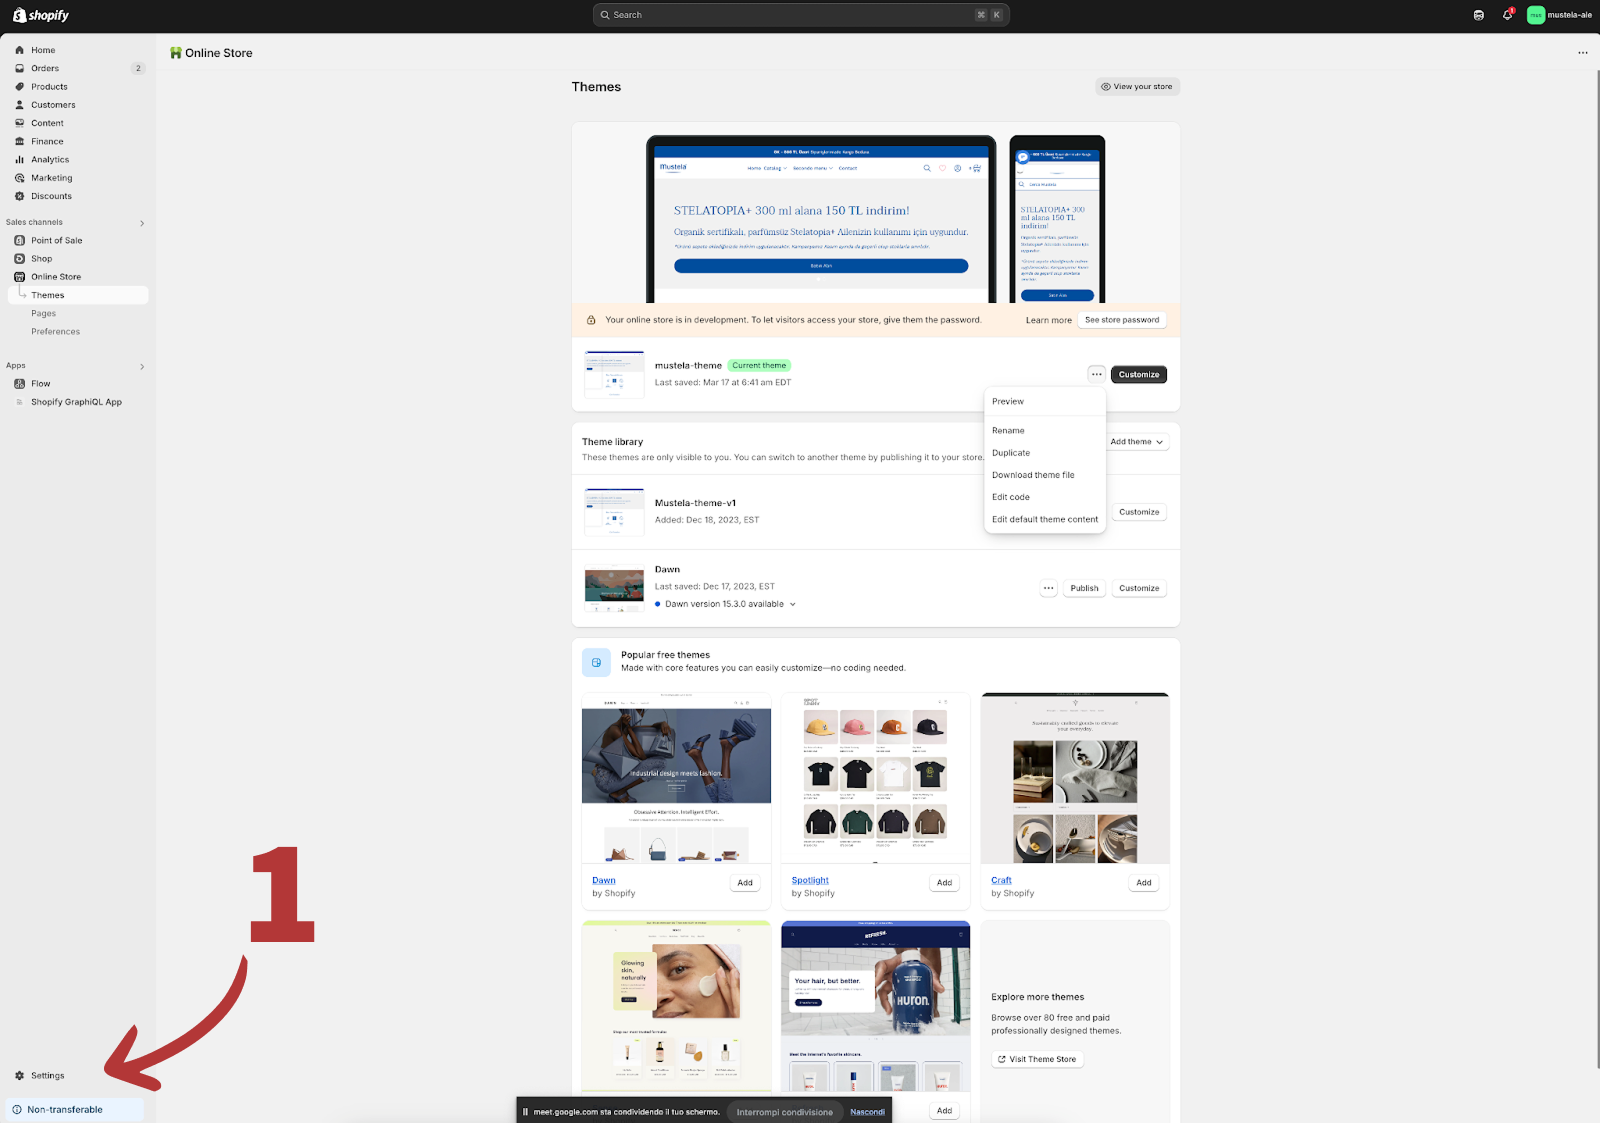Screen dimensions: 1600x1123
Task: Open the Home icon in sidebar
Action: click(19, 50)
